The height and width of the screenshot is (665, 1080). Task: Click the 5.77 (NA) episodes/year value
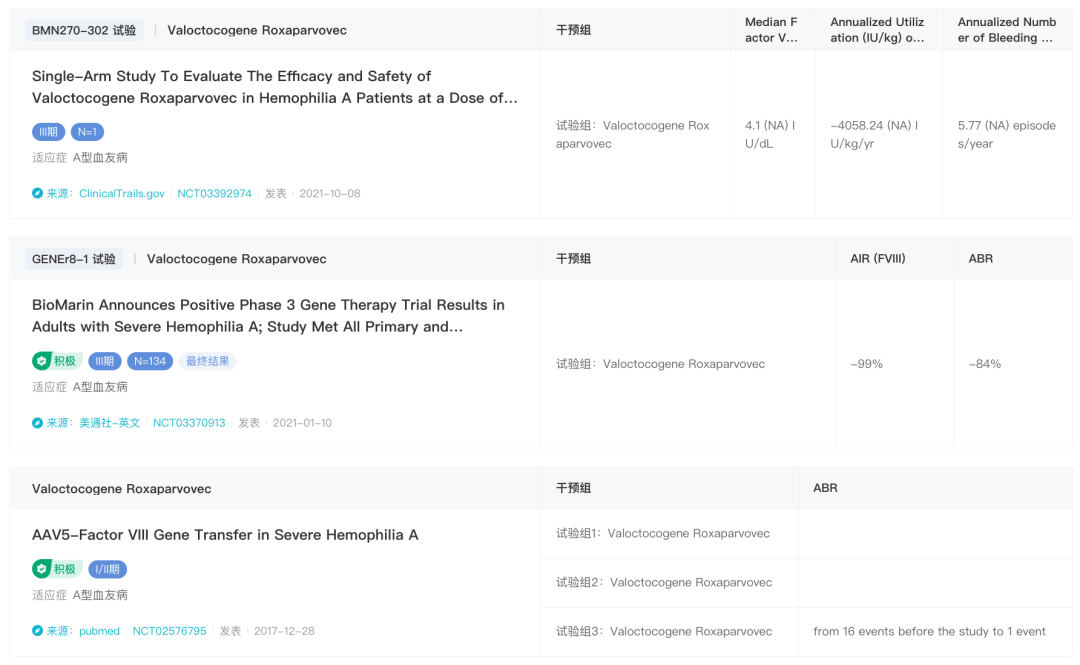[1006, 134]
